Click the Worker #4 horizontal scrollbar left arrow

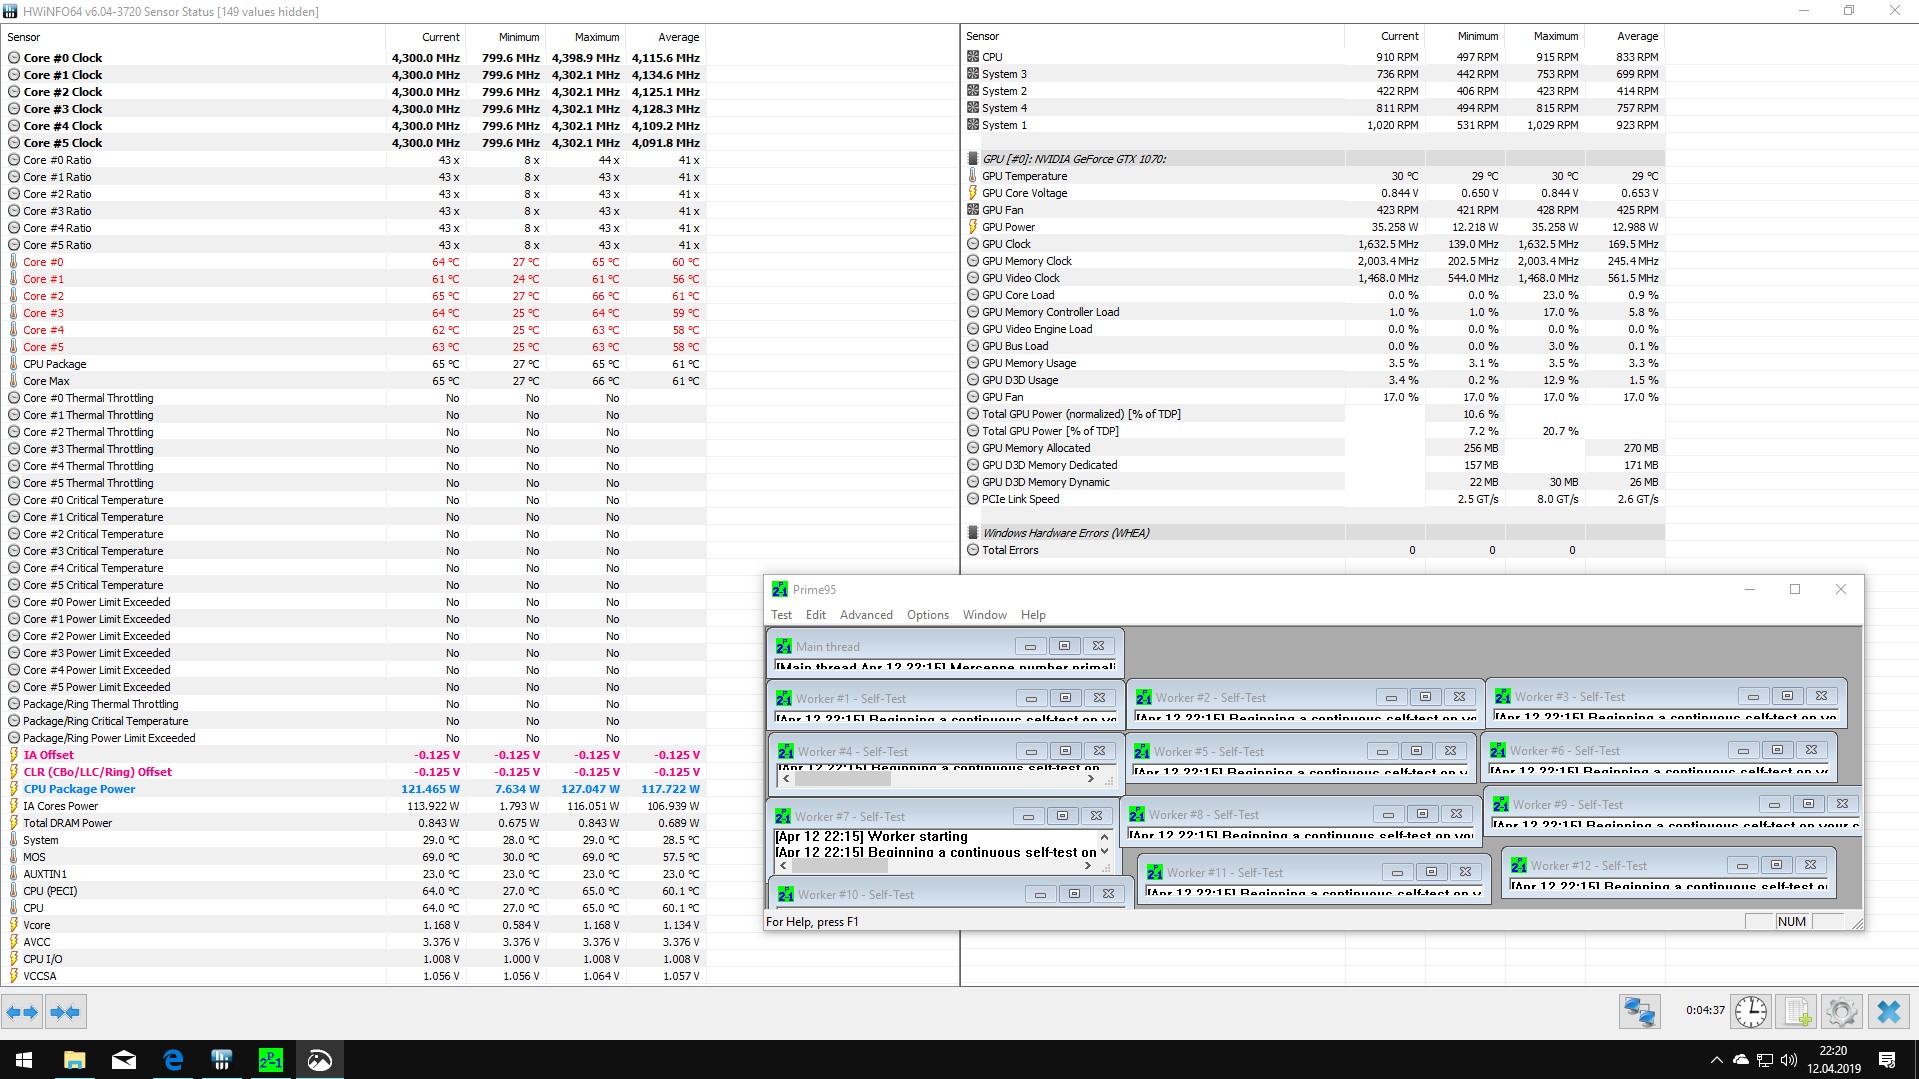[786, 779]
